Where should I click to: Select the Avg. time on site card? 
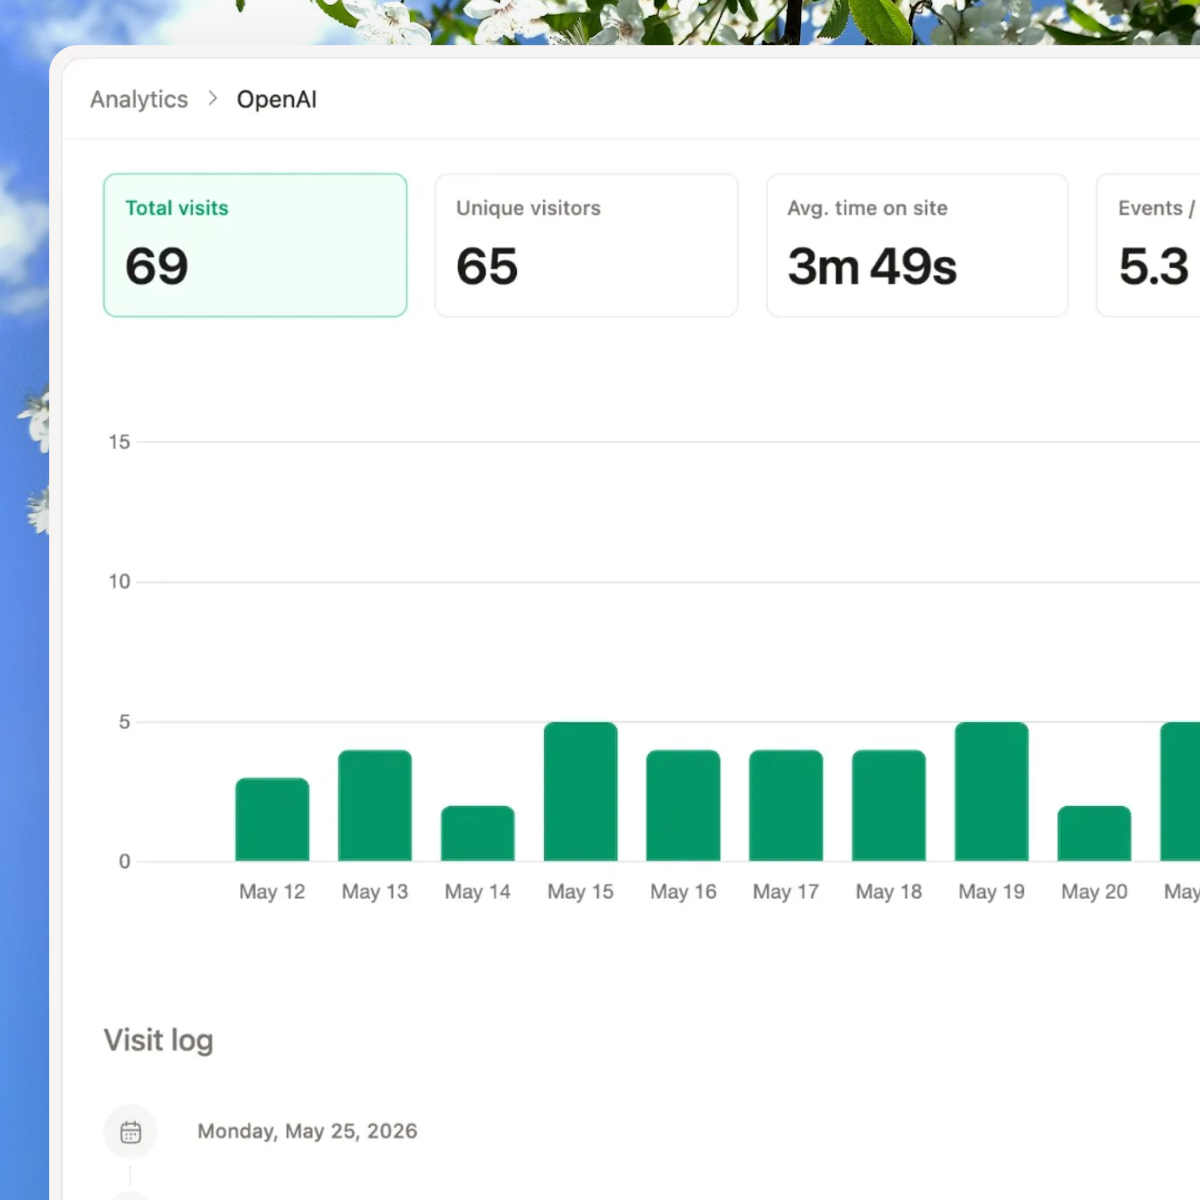[917, 245]
